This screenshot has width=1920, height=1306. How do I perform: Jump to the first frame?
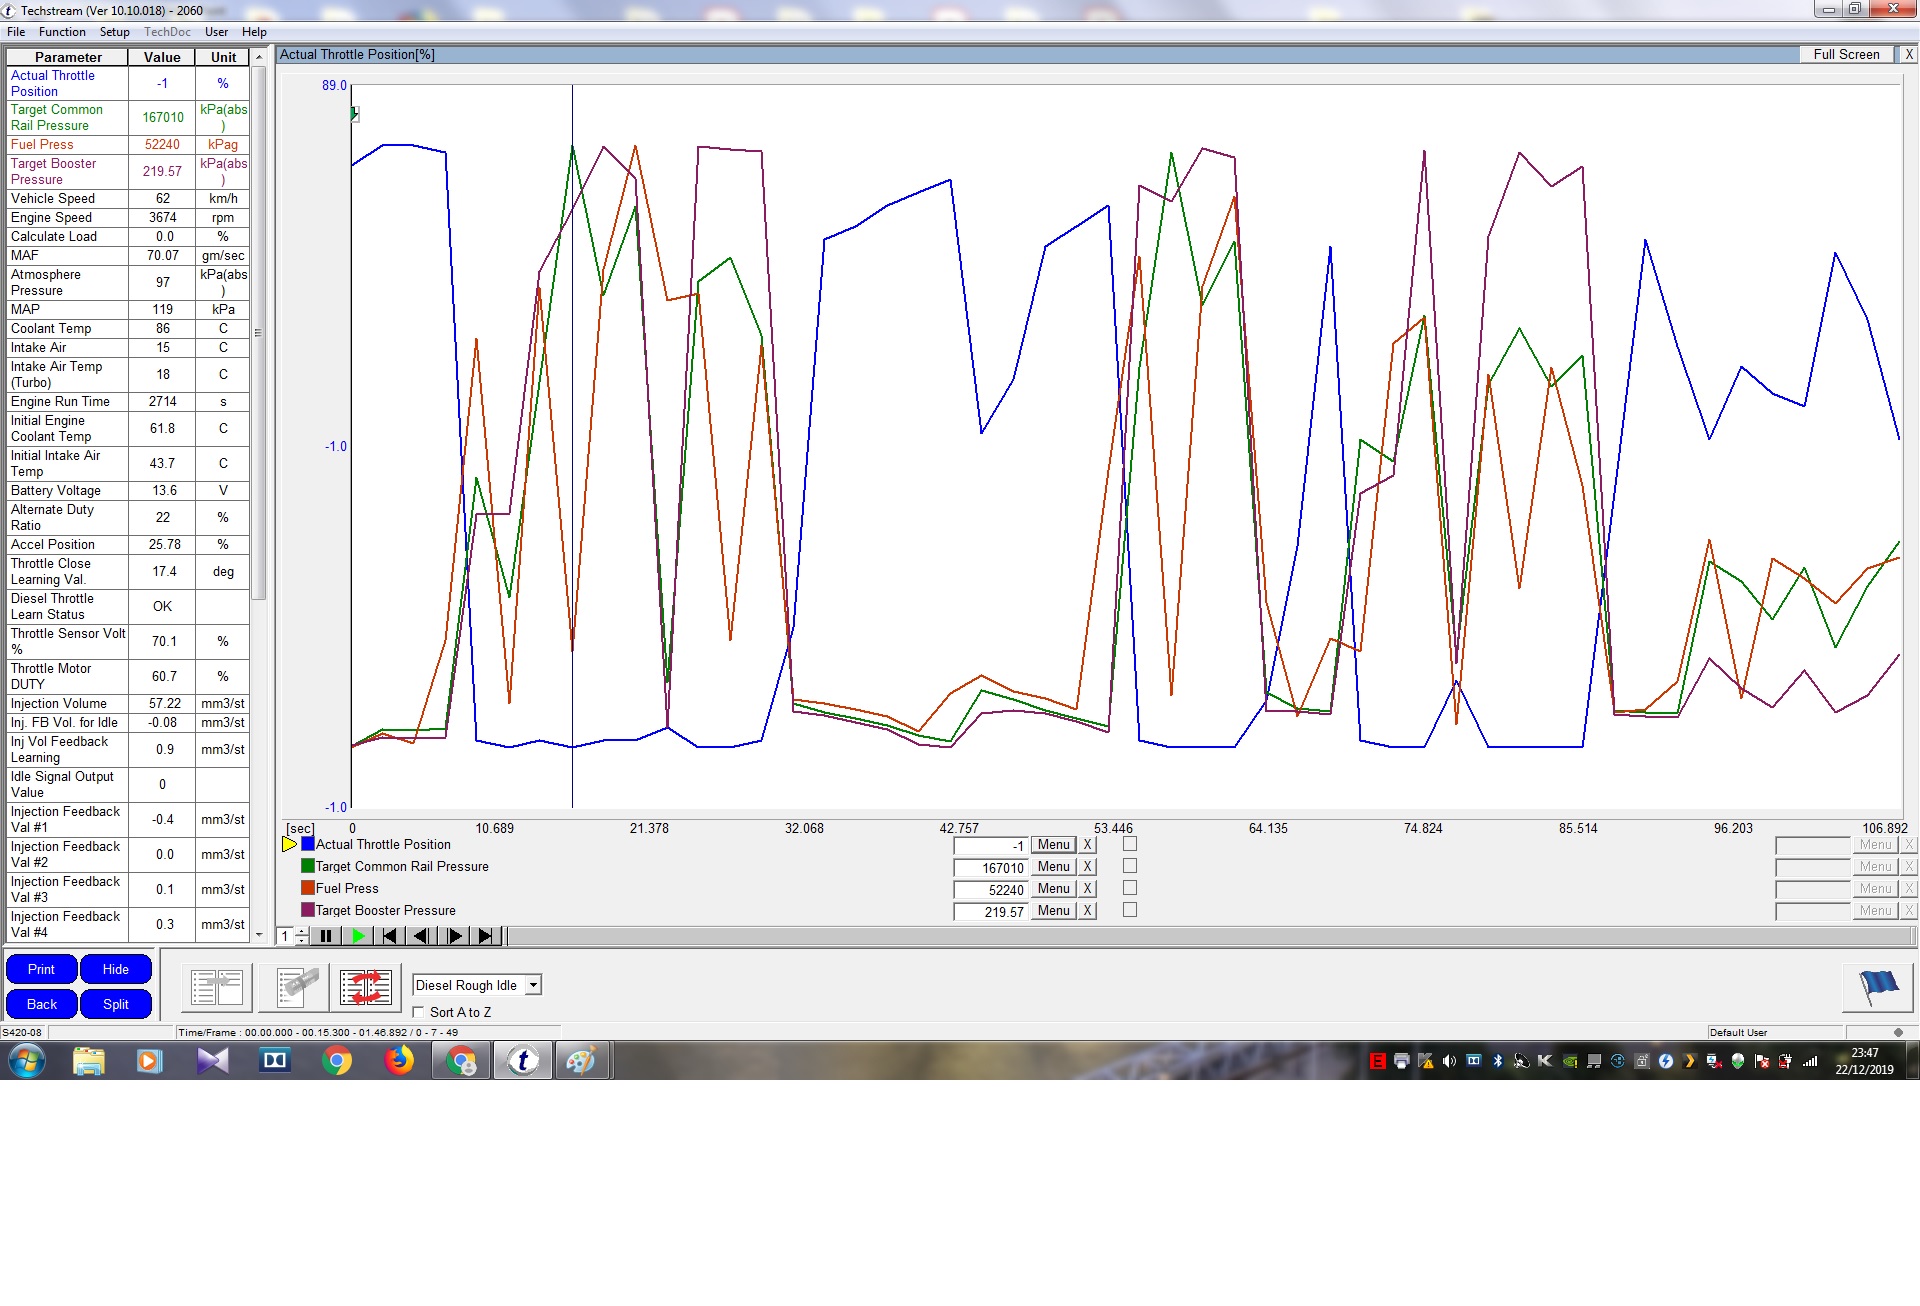click(x=390, y=936)
